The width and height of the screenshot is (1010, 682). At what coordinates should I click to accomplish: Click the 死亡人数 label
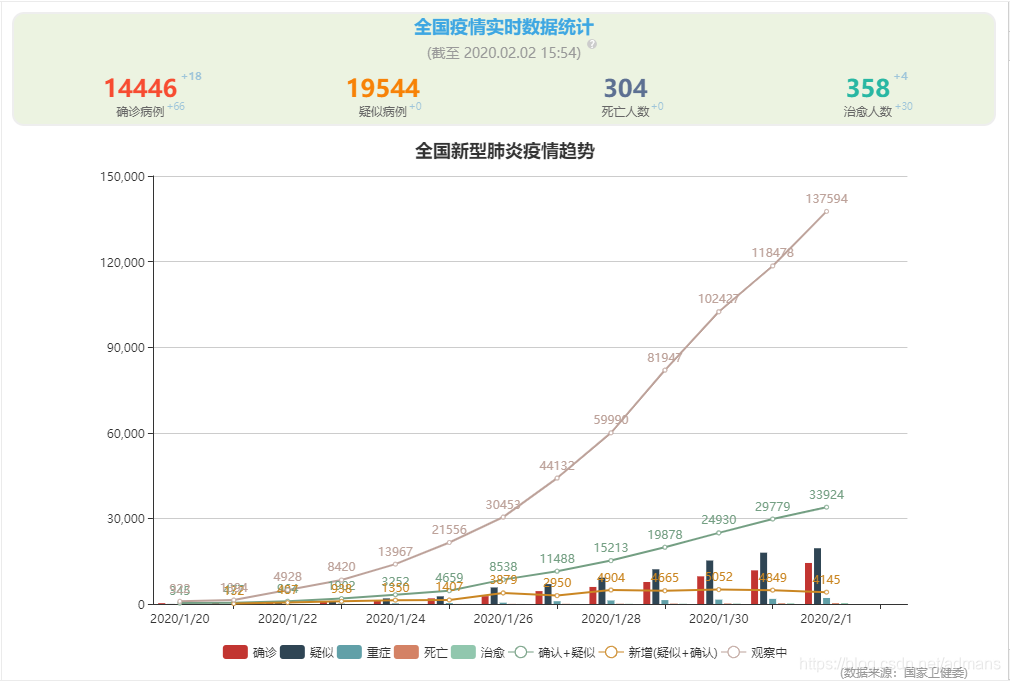tap(625, 111)
